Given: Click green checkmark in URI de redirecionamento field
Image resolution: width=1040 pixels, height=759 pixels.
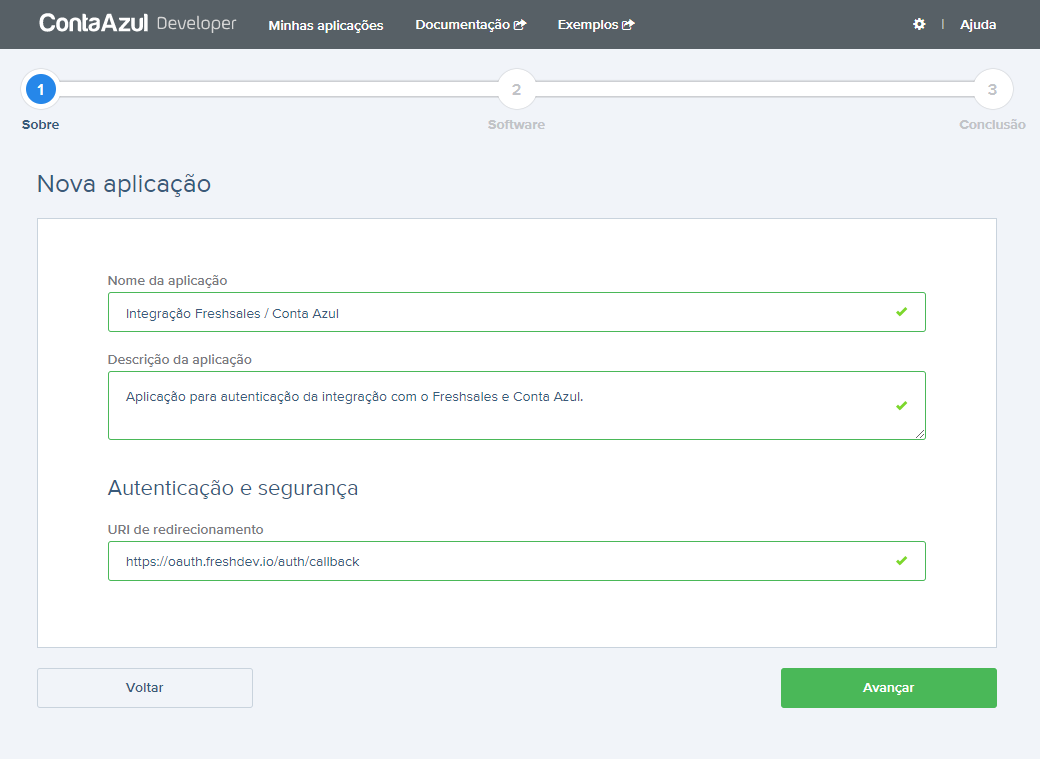Looking at the screenshot, I should pos(901,561).
